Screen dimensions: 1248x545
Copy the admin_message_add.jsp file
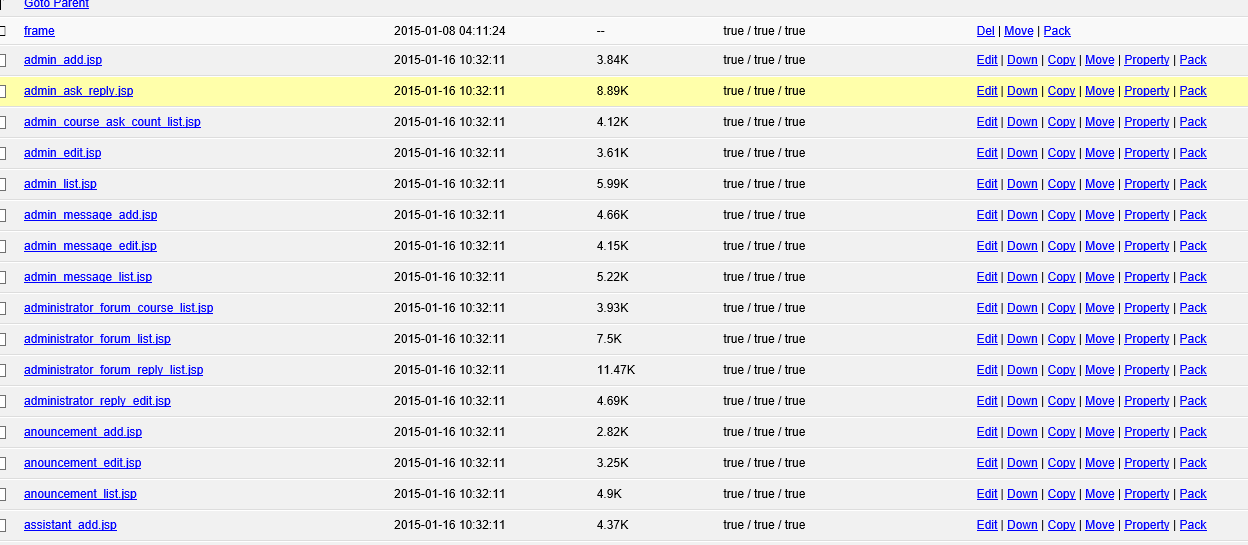pyautogui.click(x=1061, y=215)
